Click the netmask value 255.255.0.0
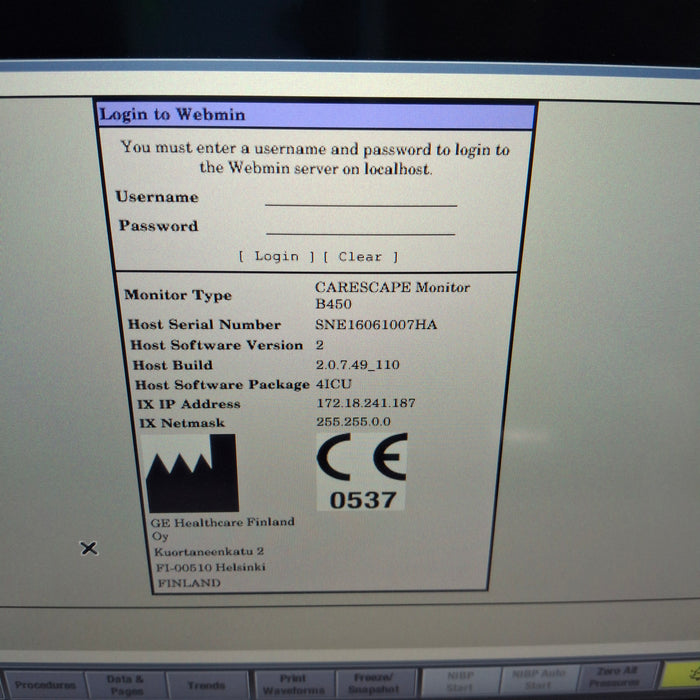 click(x=354, y=422)
